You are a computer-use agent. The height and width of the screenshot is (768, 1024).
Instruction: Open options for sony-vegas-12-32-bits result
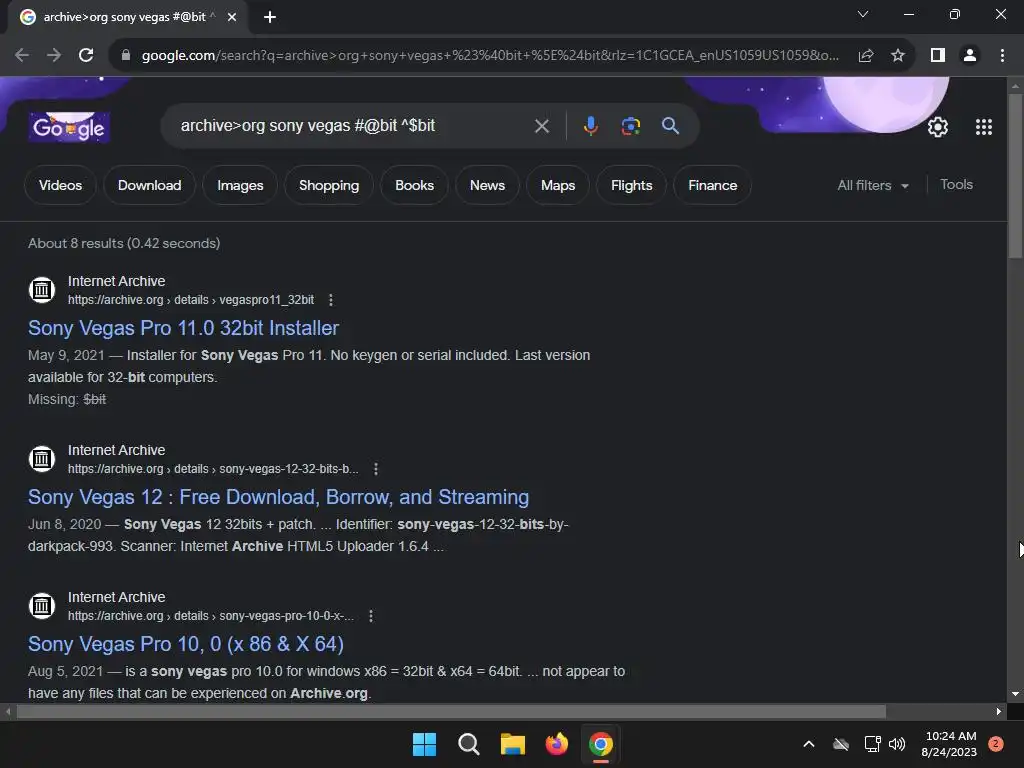pos(376,469)
